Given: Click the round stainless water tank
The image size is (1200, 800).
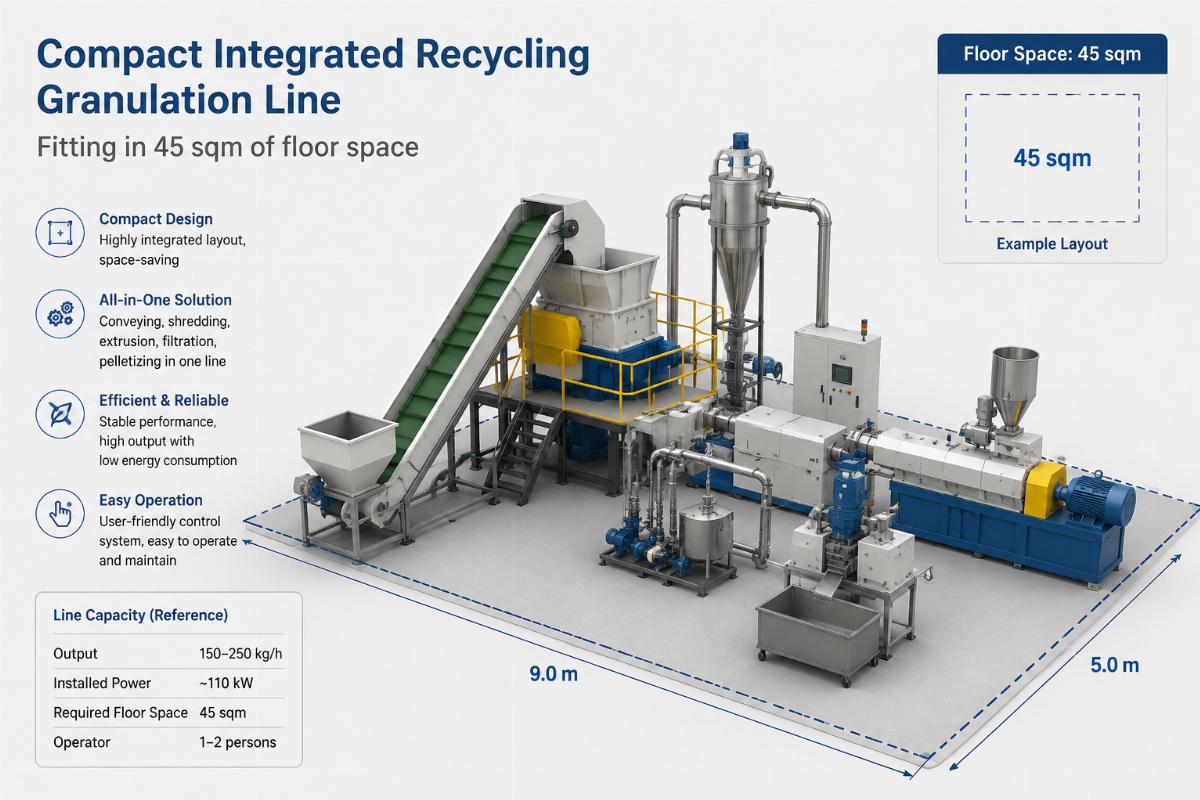Looking at the screenshot, I should coord(706,534).
